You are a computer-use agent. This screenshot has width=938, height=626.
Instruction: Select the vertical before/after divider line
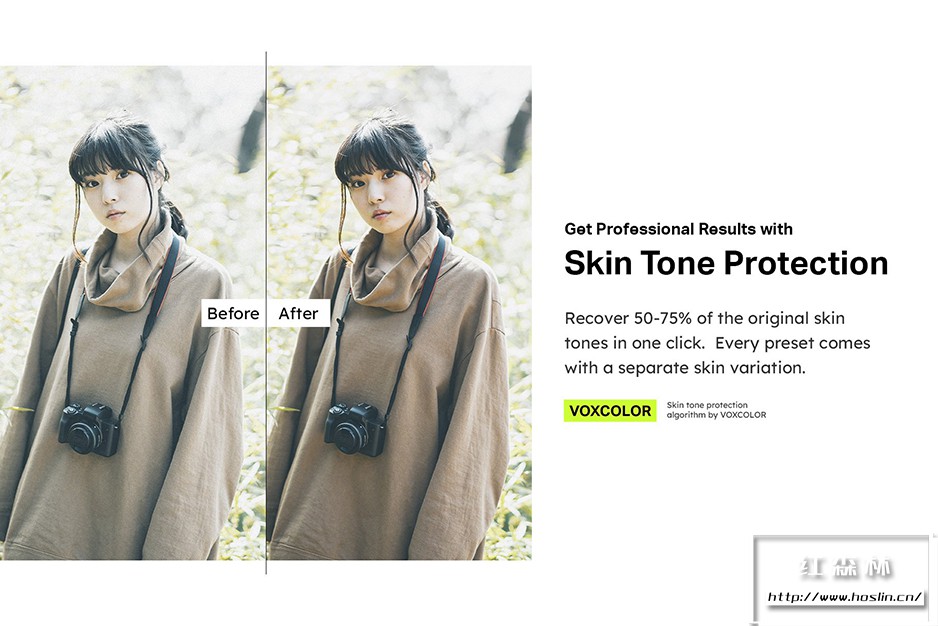[x=266, y=313]
